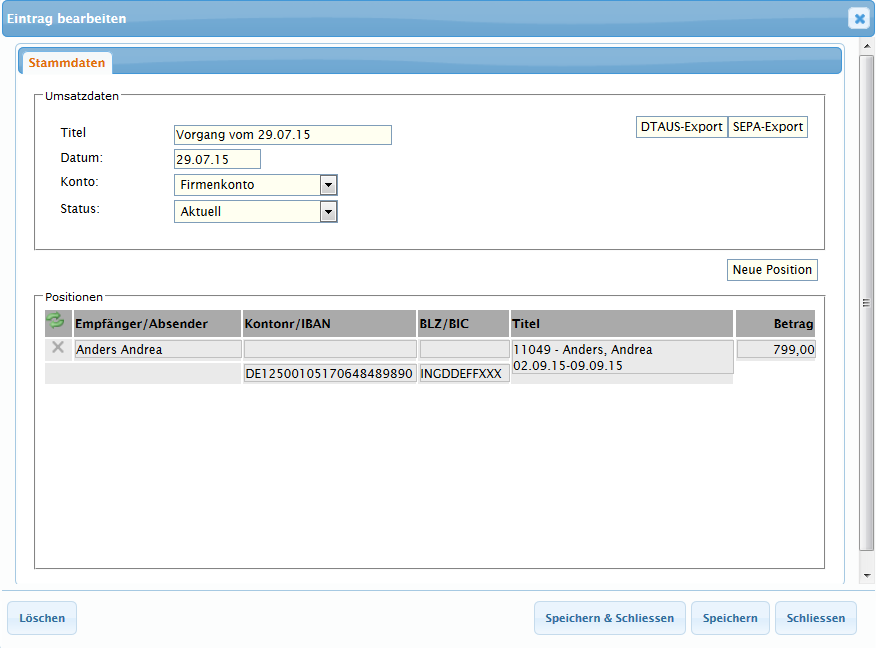Add a Neue Position
This screenshot has height=648, width=876.
coord(772,270)
